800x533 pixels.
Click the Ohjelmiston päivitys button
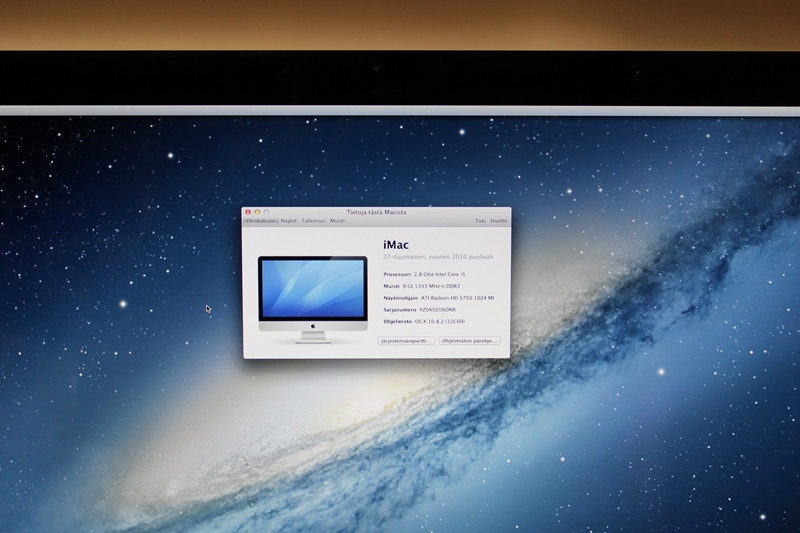click(469, 341)
